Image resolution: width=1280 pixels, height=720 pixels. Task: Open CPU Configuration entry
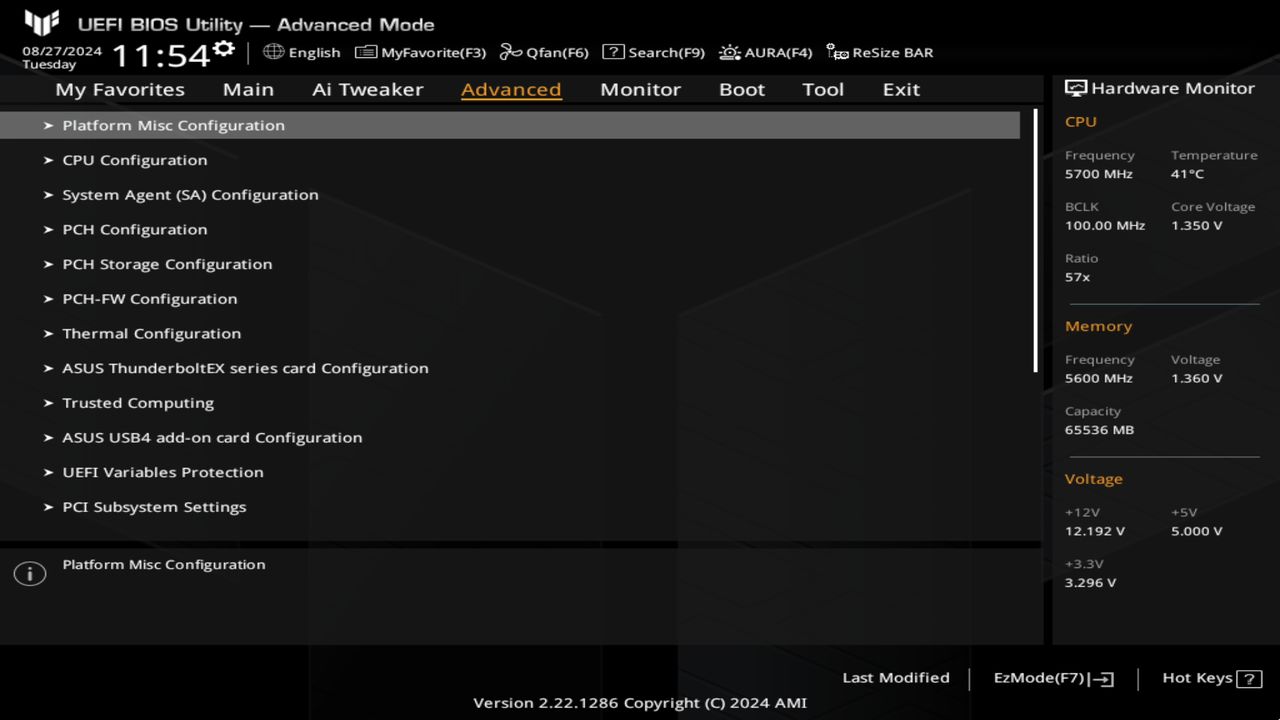coord(135,160)
